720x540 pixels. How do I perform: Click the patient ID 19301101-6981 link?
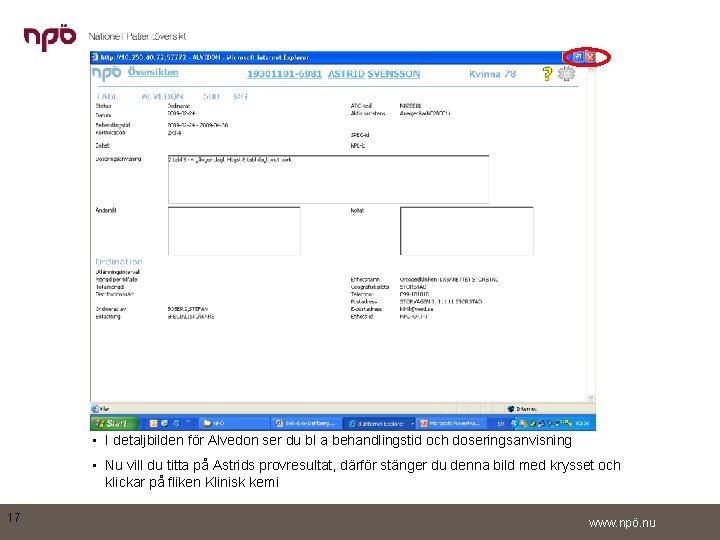coord(284,74)
